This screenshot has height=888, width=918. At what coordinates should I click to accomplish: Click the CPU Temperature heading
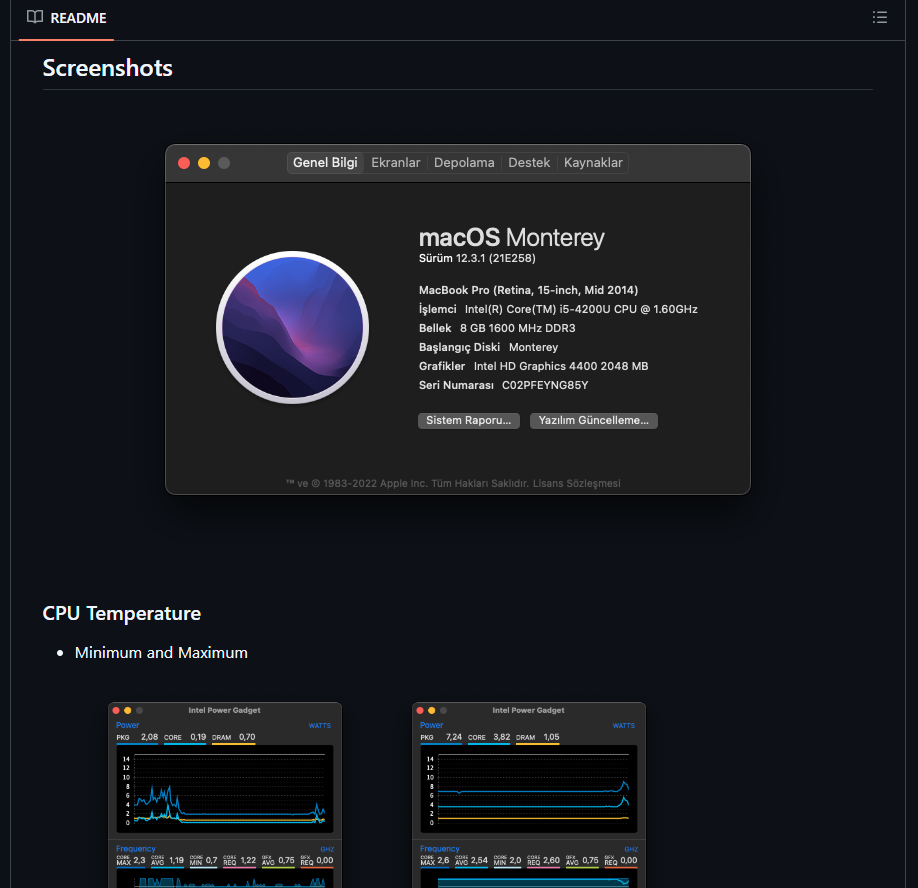coord(122,613)
